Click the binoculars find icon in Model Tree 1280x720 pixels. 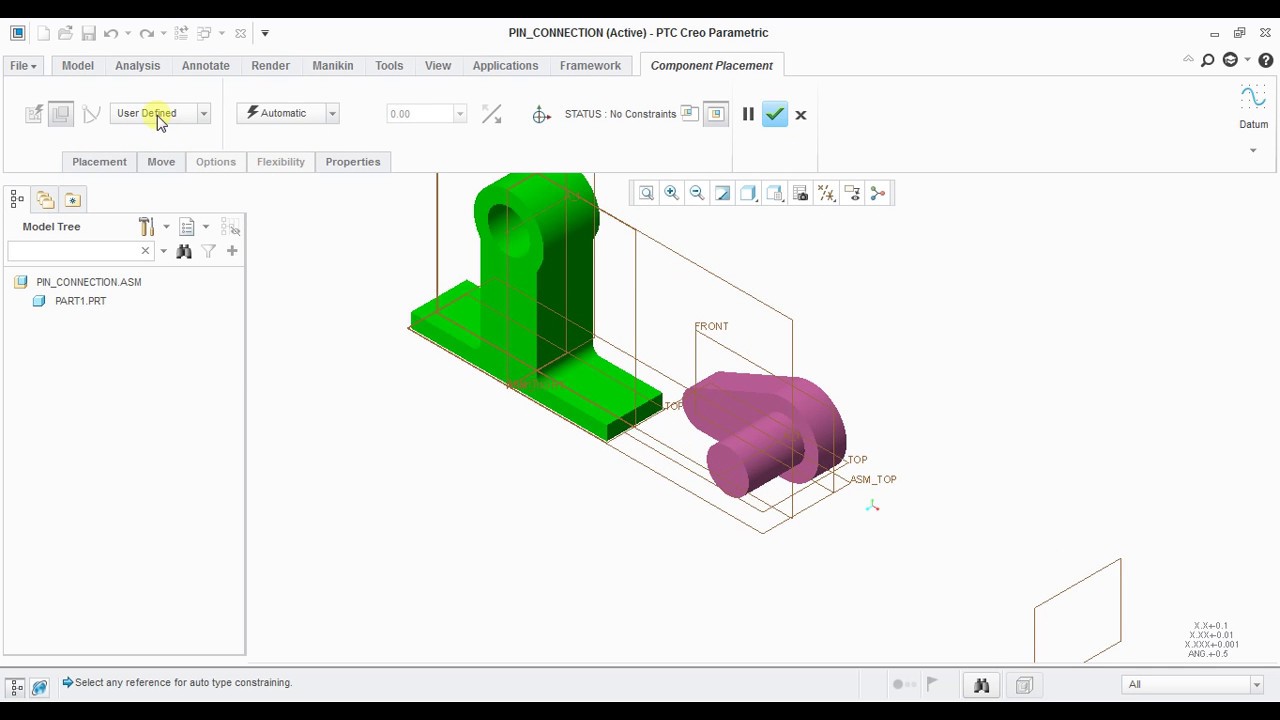[184, 251]
